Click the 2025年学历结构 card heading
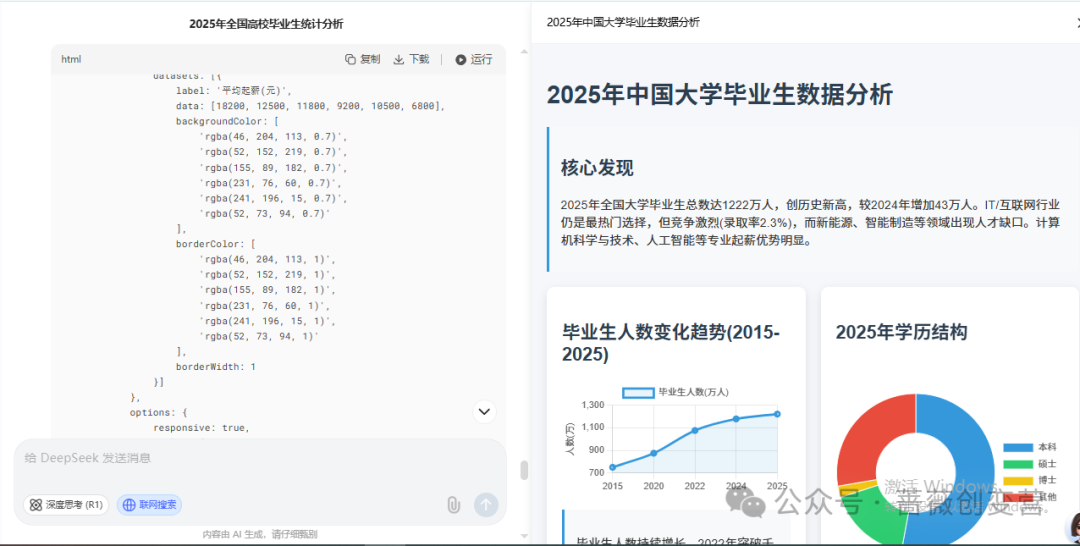Viewport: 1080px width, 546px height. (902, 332)
